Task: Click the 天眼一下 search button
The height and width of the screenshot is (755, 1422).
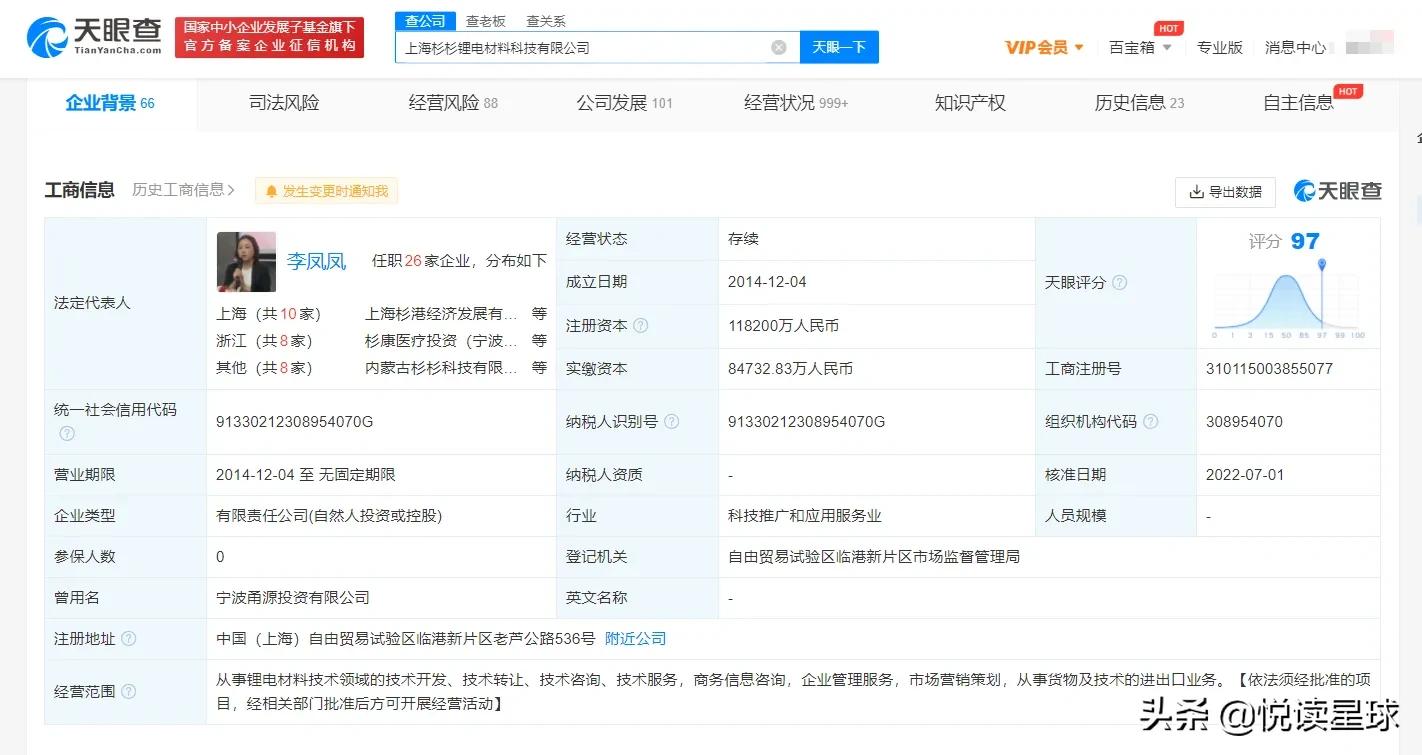Action: click(839, 47)
